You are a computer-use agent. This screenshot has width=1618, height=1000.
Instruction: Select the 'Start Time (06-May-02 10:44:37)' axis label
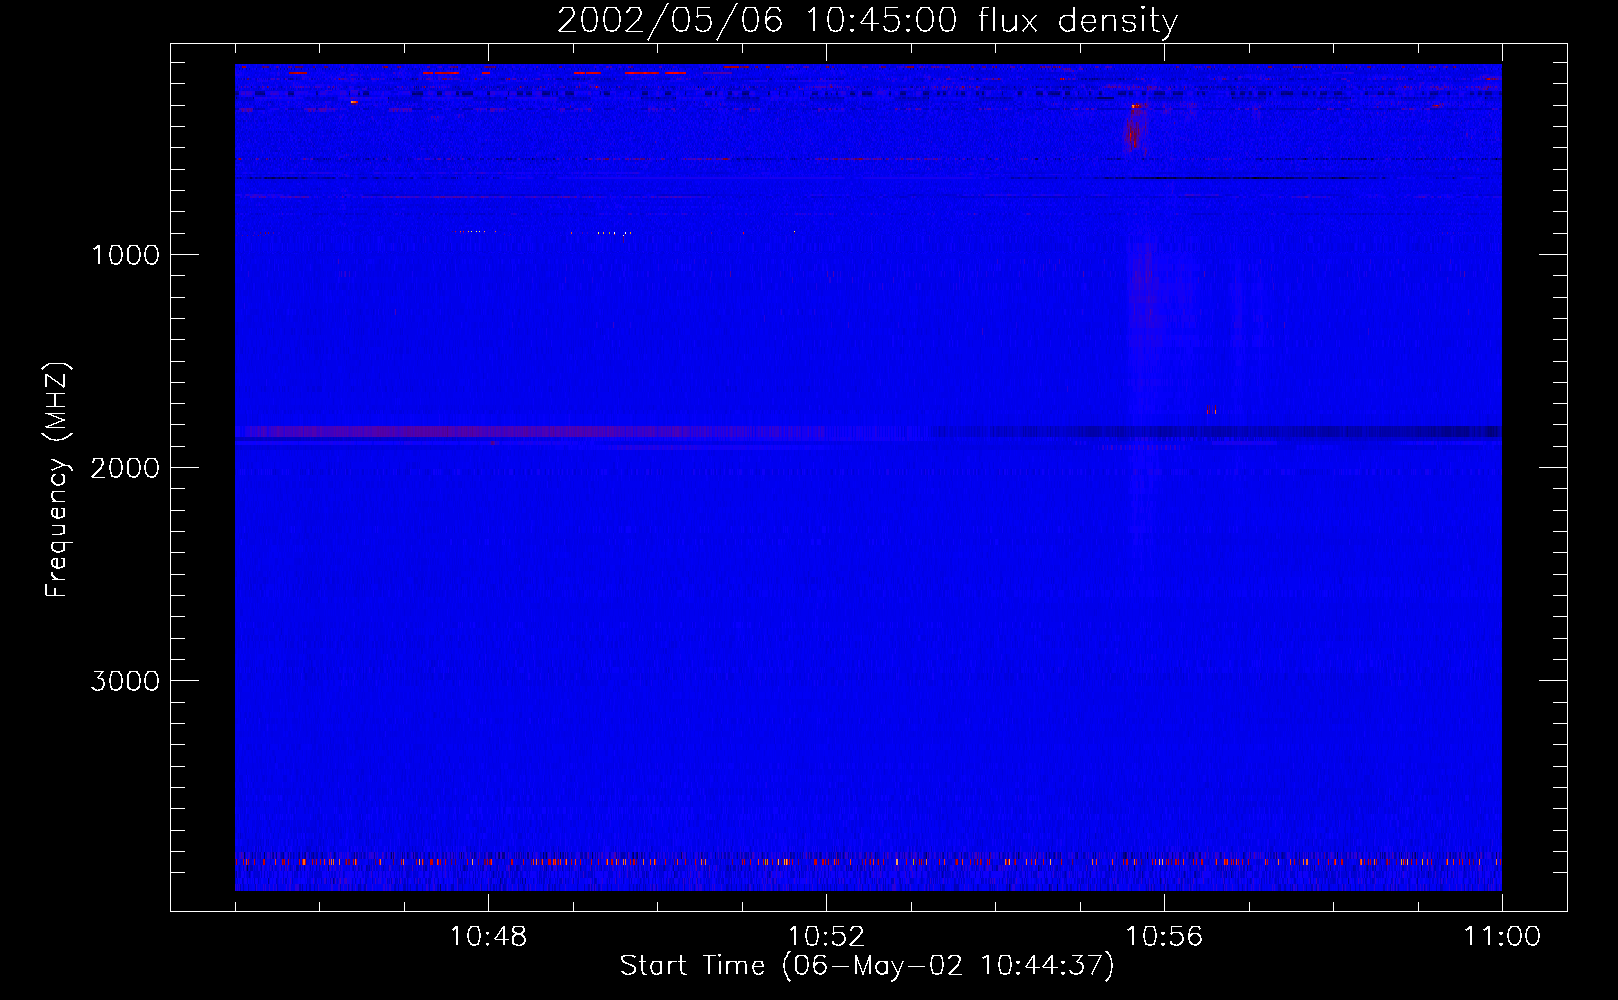(867, 966)
